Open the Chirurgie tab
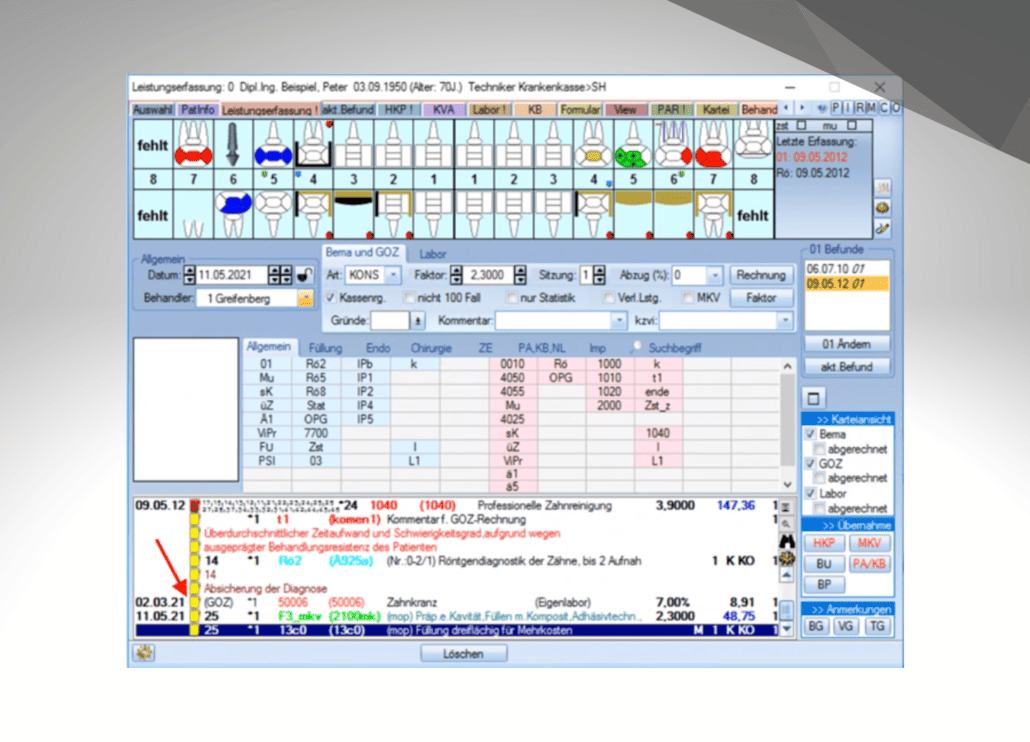The image size is (1030, 742). 430,348
